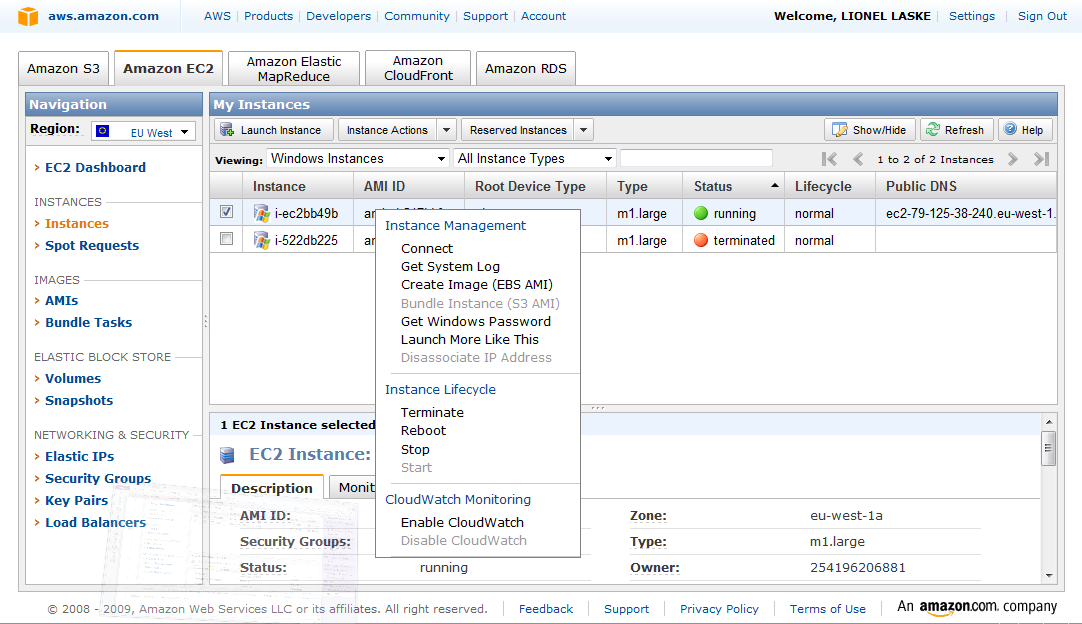Click the instance filter search field
The image size is (1082, 624).
click(696, 159)
